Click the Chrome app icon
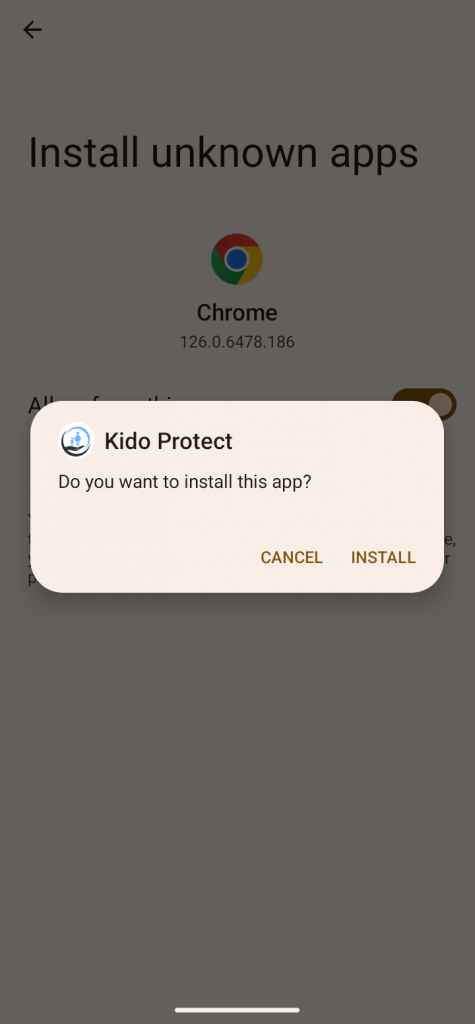 [x=237, y=259]
